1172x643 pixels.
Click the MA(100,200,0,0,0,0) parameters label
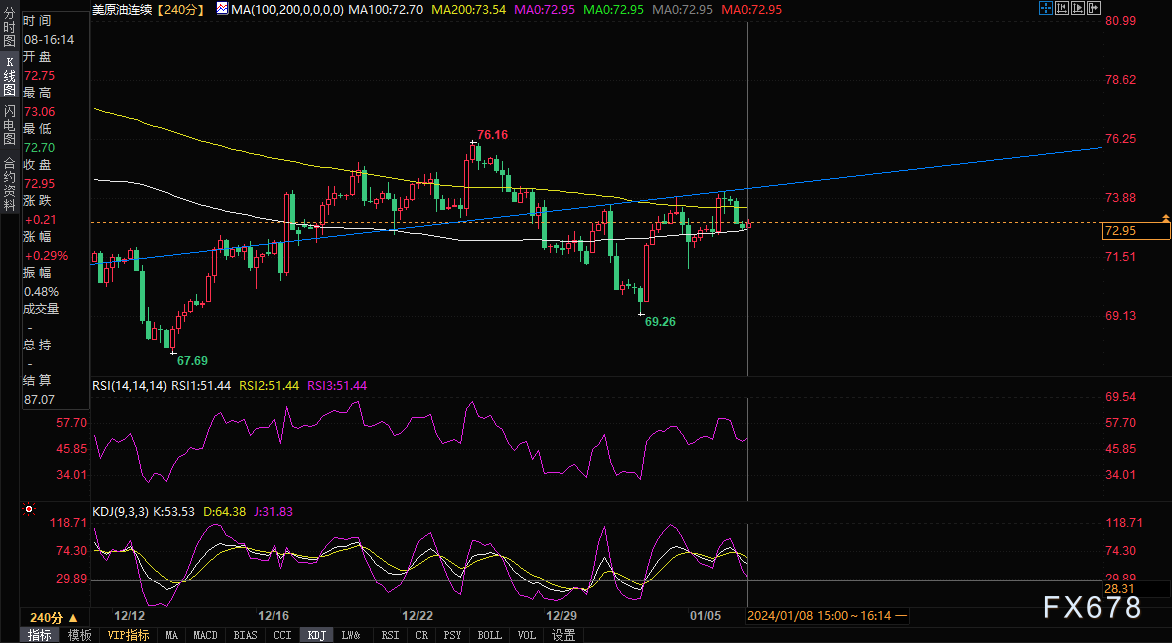(288, 9)
